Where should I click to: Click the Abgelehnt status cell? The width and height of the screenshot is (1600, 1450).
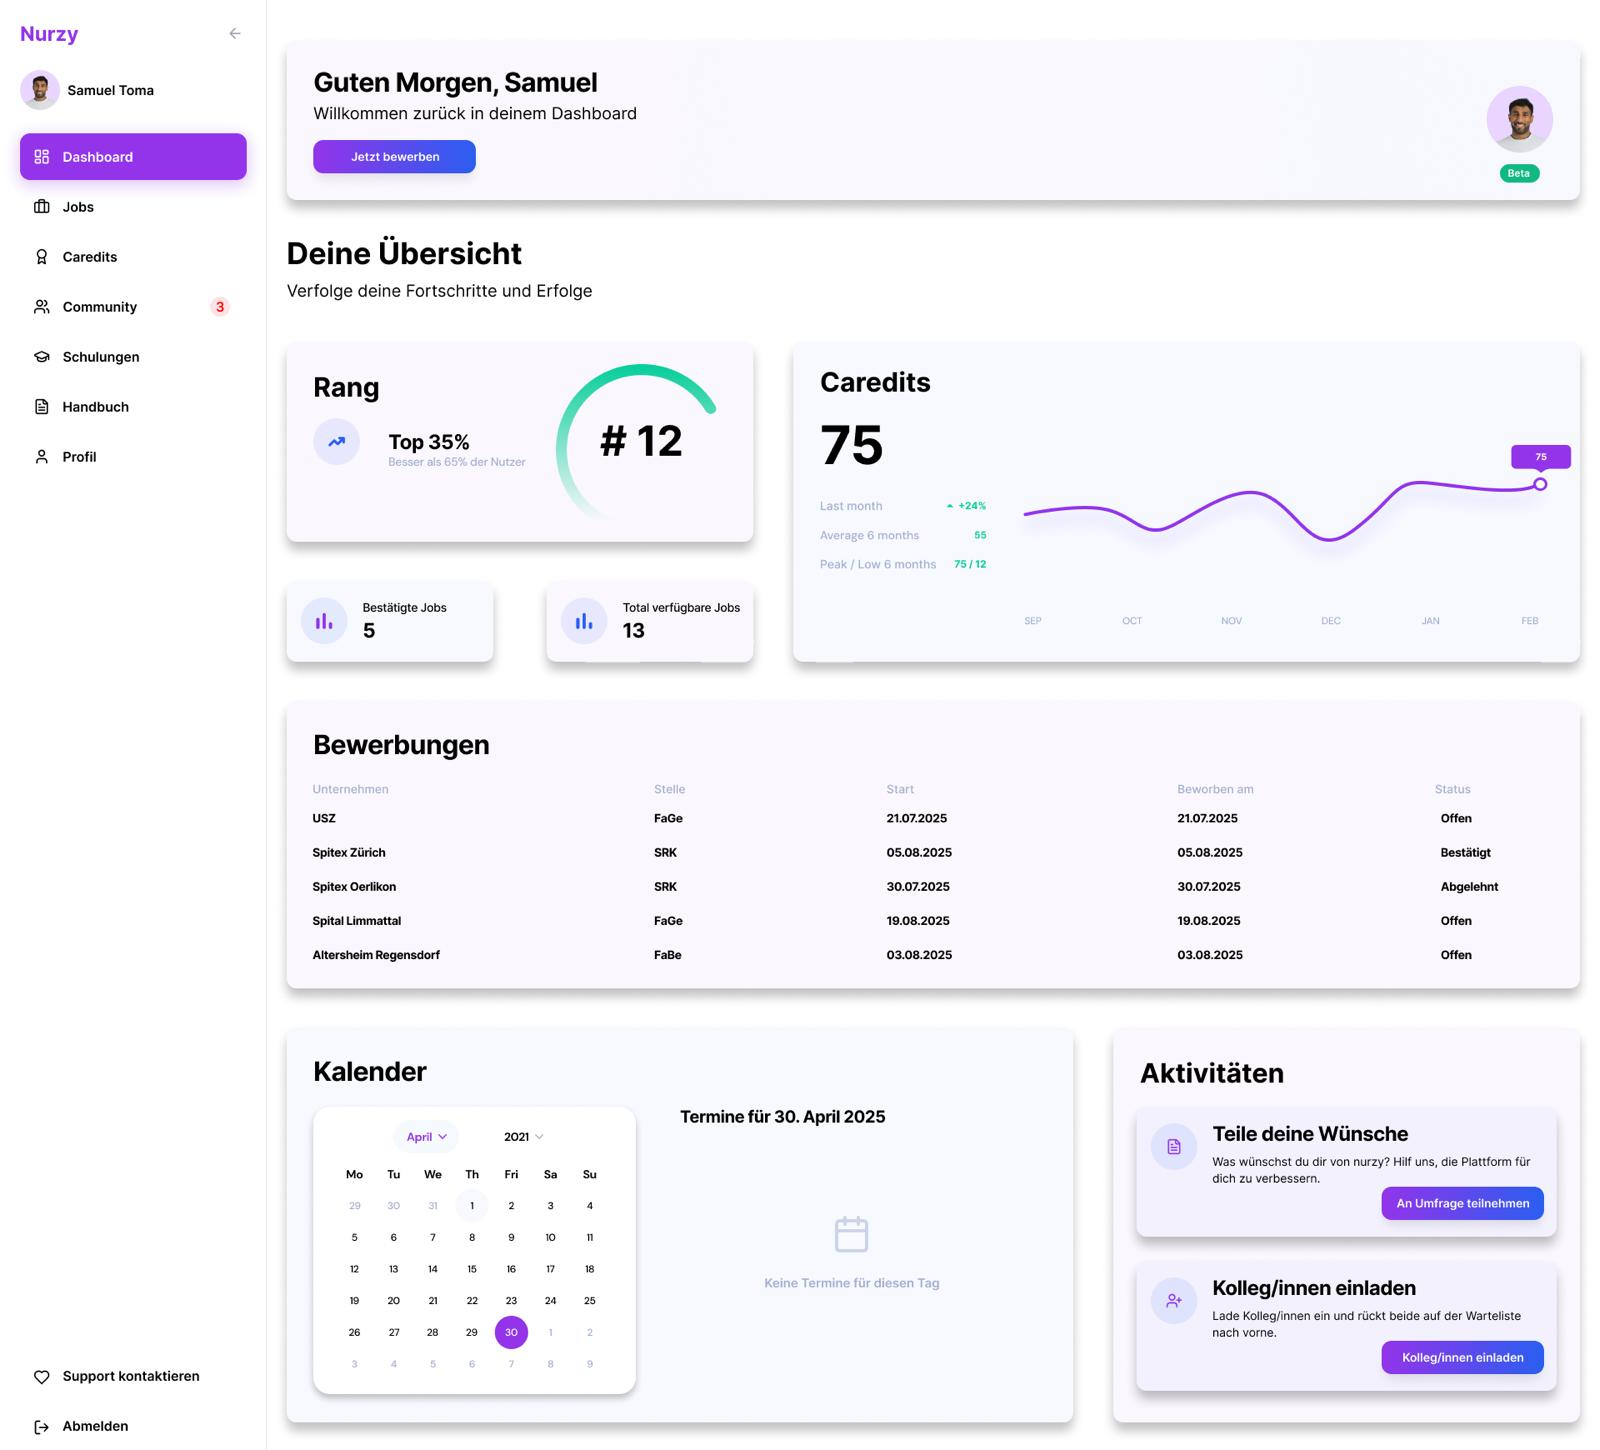pyautogui.click(x=1469, y=887)
